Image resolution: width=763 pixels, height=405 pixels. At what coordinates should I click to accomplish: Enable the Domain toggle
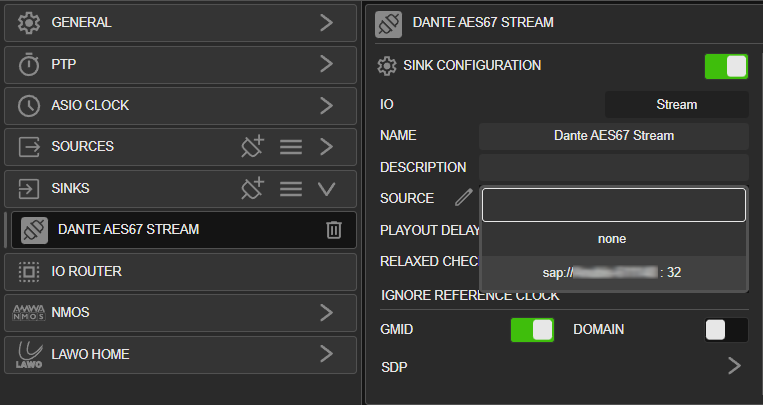tap(726, 330)
